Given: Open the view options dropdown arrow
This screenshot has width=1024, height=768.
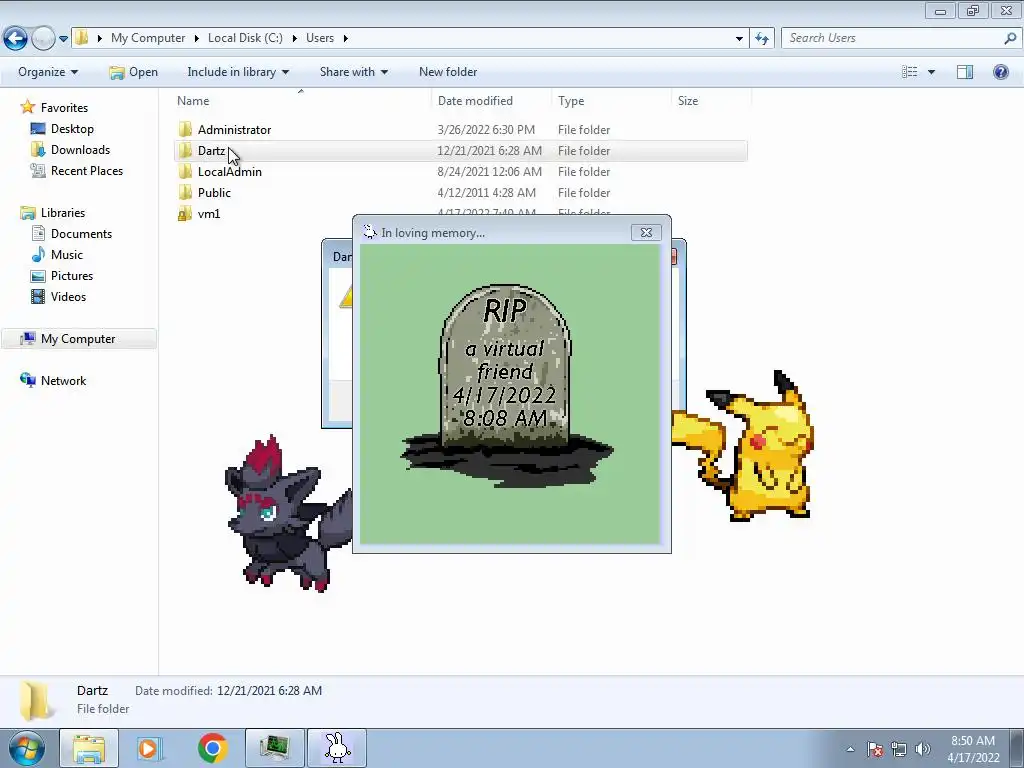Looking at the screenshot, I should click(x=931, y=72).
